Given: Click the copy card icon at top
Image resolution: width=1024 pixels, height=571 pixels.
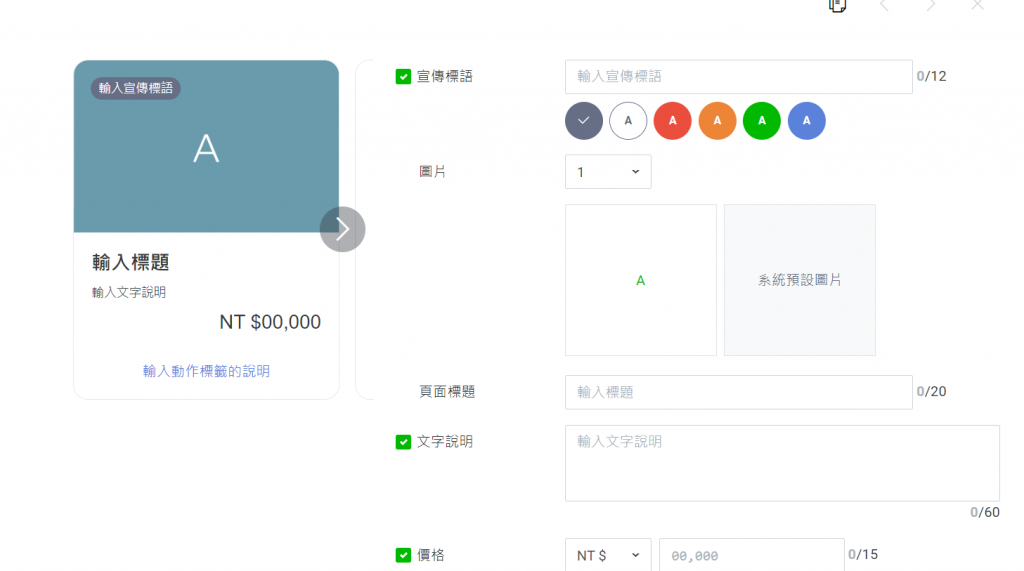Looking at the screenshot, I should [837, 5].
